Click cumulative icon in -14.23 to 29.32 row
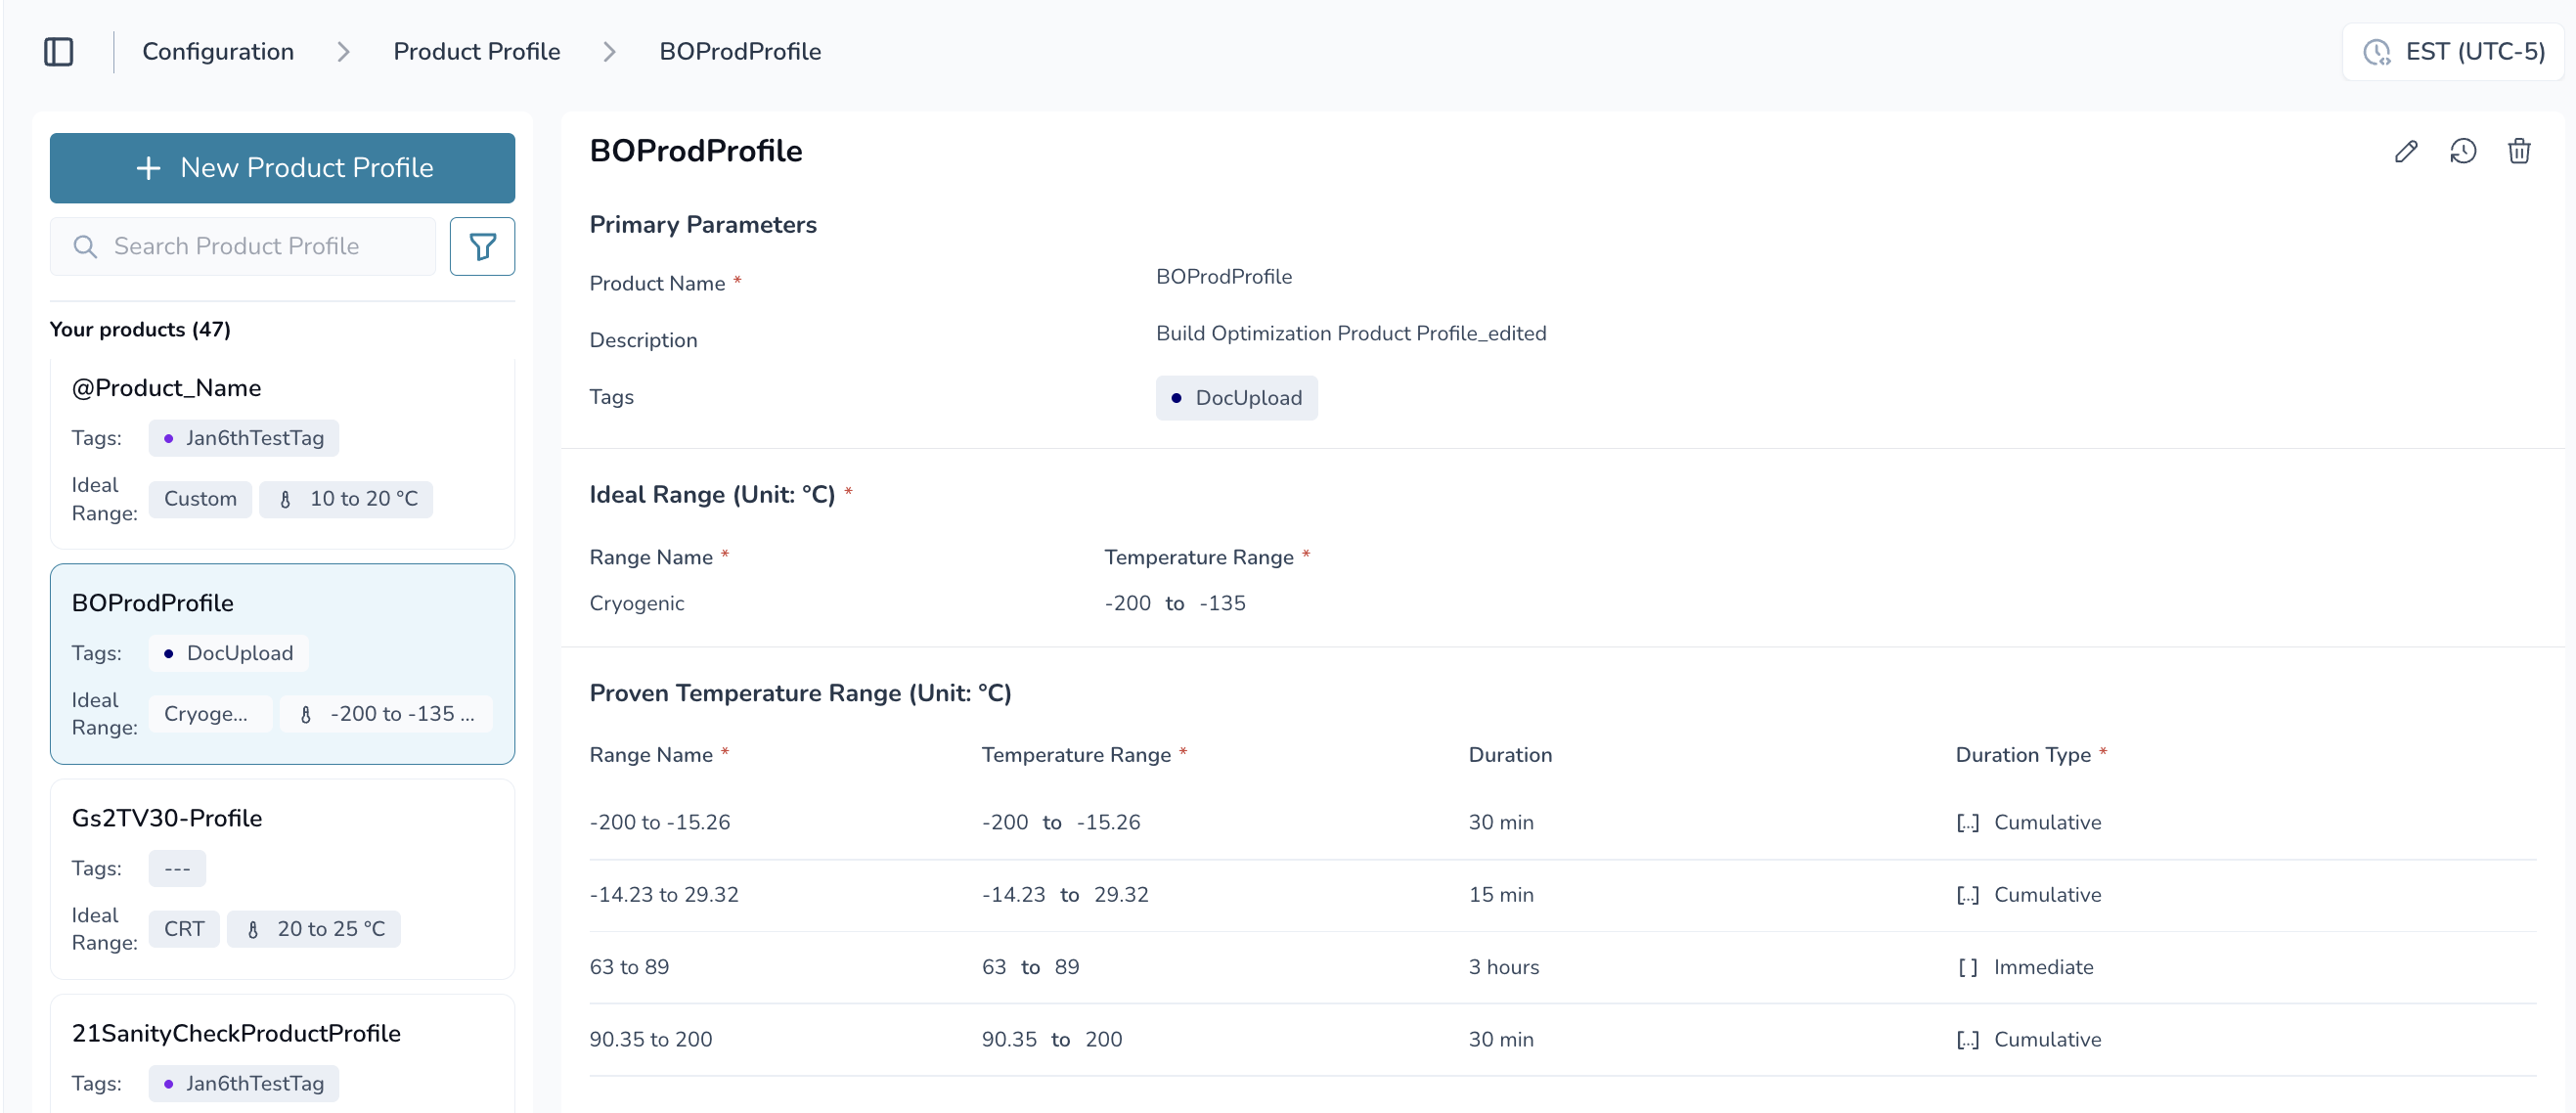The height and width of the screenshot is (1113, 2576). coord(1967,895)
